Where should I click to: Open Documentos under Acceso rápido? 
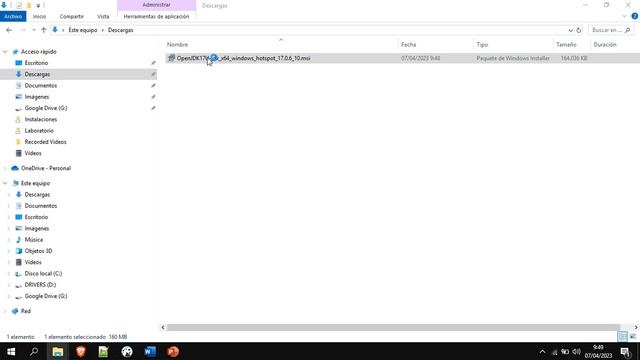[40, 86]
